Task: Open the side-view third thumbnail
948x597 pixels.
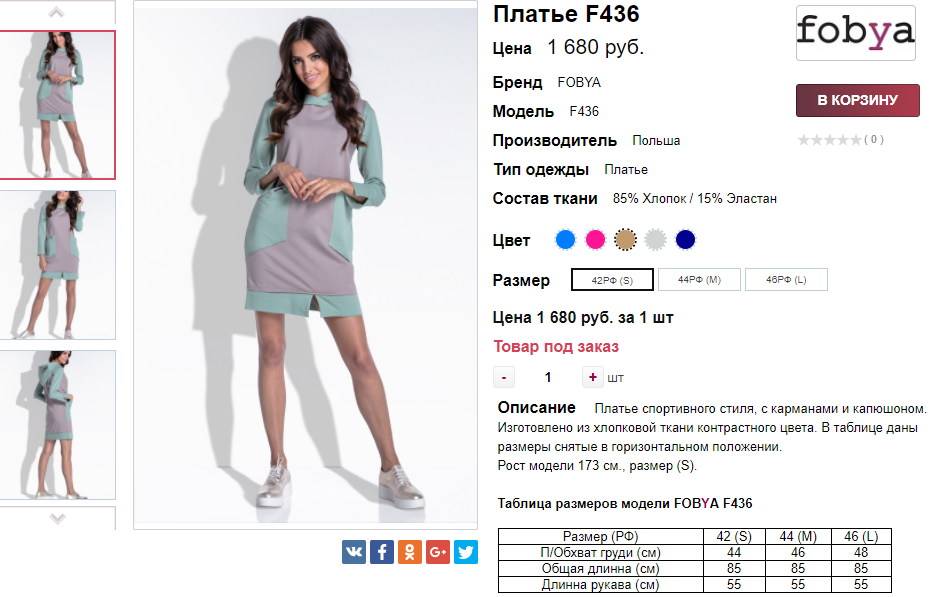Action: (x=57, y=425)
